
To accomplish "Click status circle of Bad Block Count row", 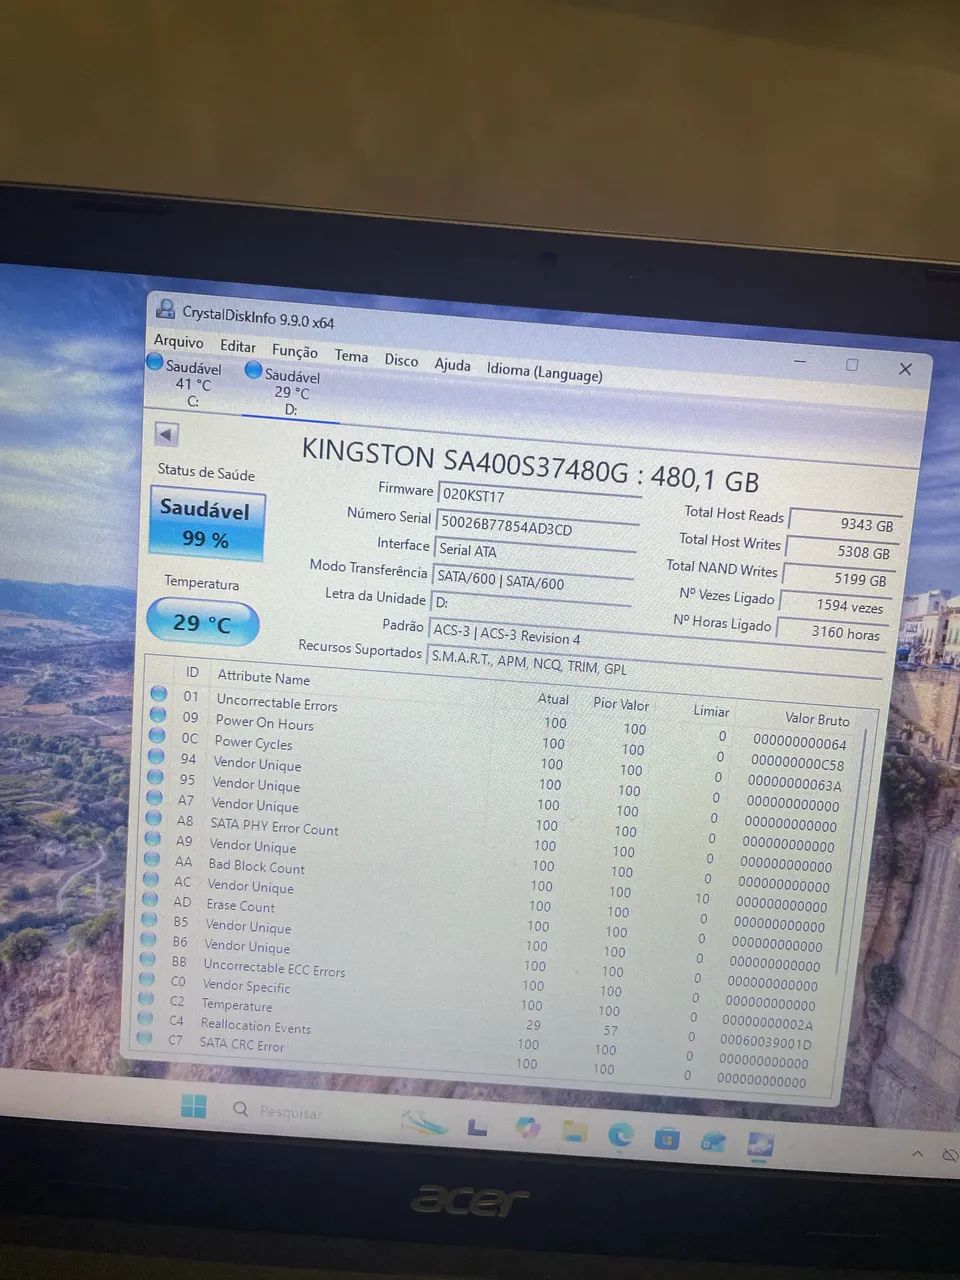I will 151,859.
